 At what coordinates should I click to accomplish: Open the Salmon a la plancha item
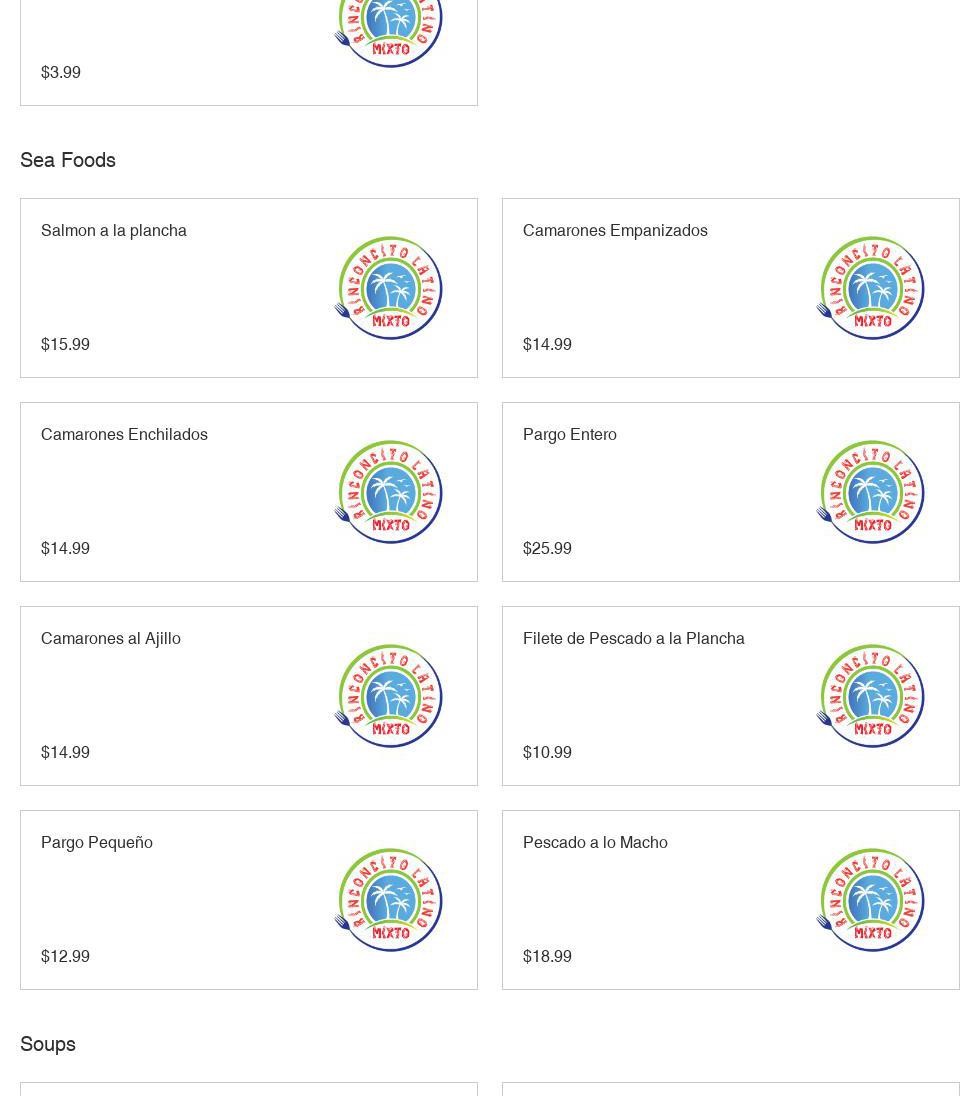tap(114, 230)
